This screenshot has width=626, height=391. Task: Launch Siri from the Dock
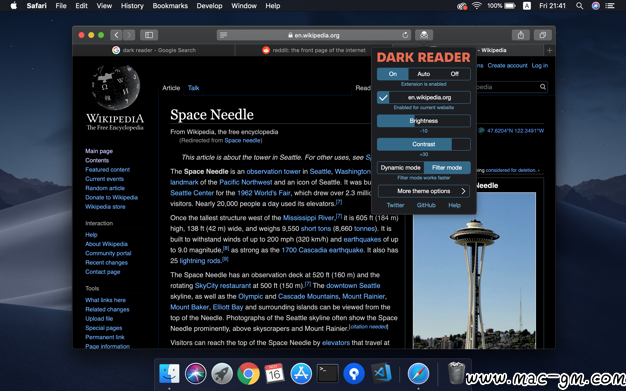coord(196,374)
